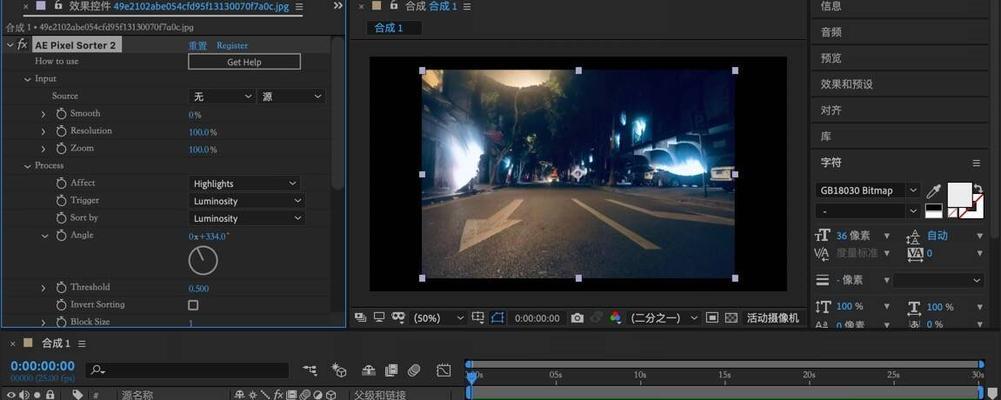The width and height of the screenshot is (1001, 400).
Task: Click the 重置 reset link
Action: [197, 45]
